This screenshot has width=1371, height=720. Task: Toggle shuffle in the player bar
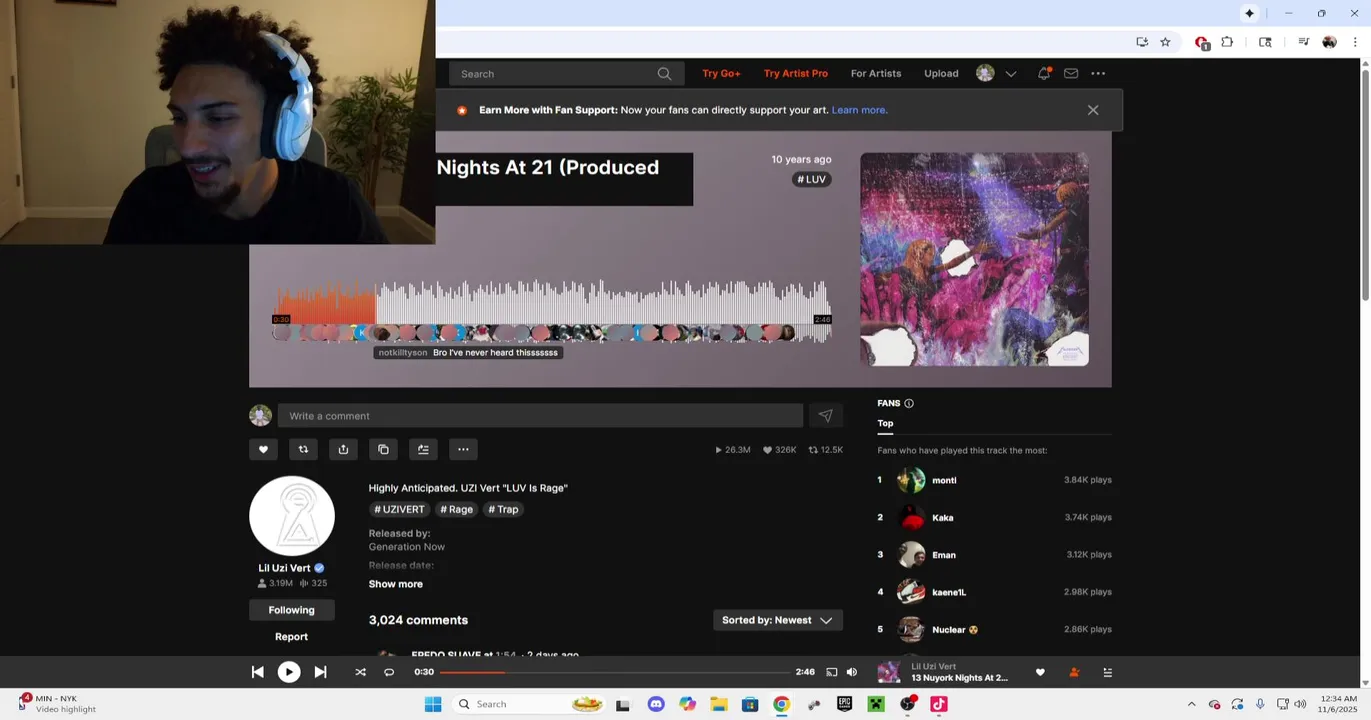pyautogui.click(x=360, y=672)
